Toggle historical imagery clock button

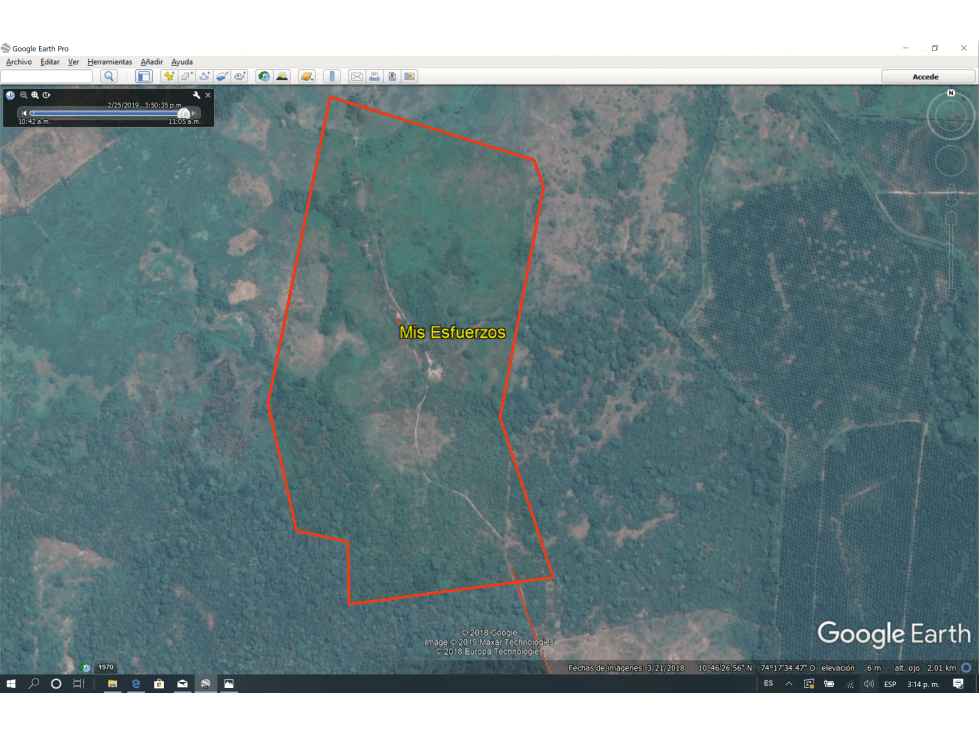tap(264, 76)
